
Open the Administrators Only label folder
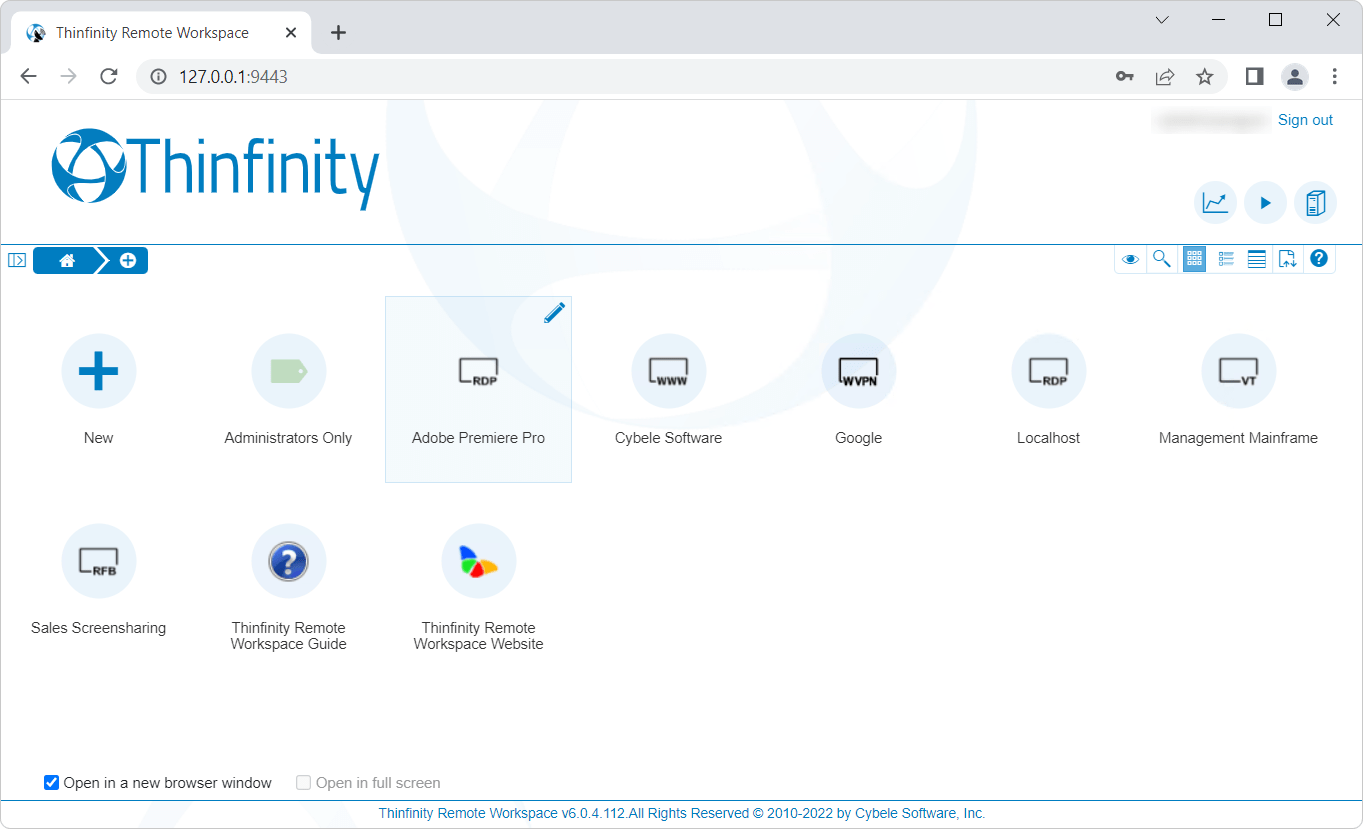288,371
